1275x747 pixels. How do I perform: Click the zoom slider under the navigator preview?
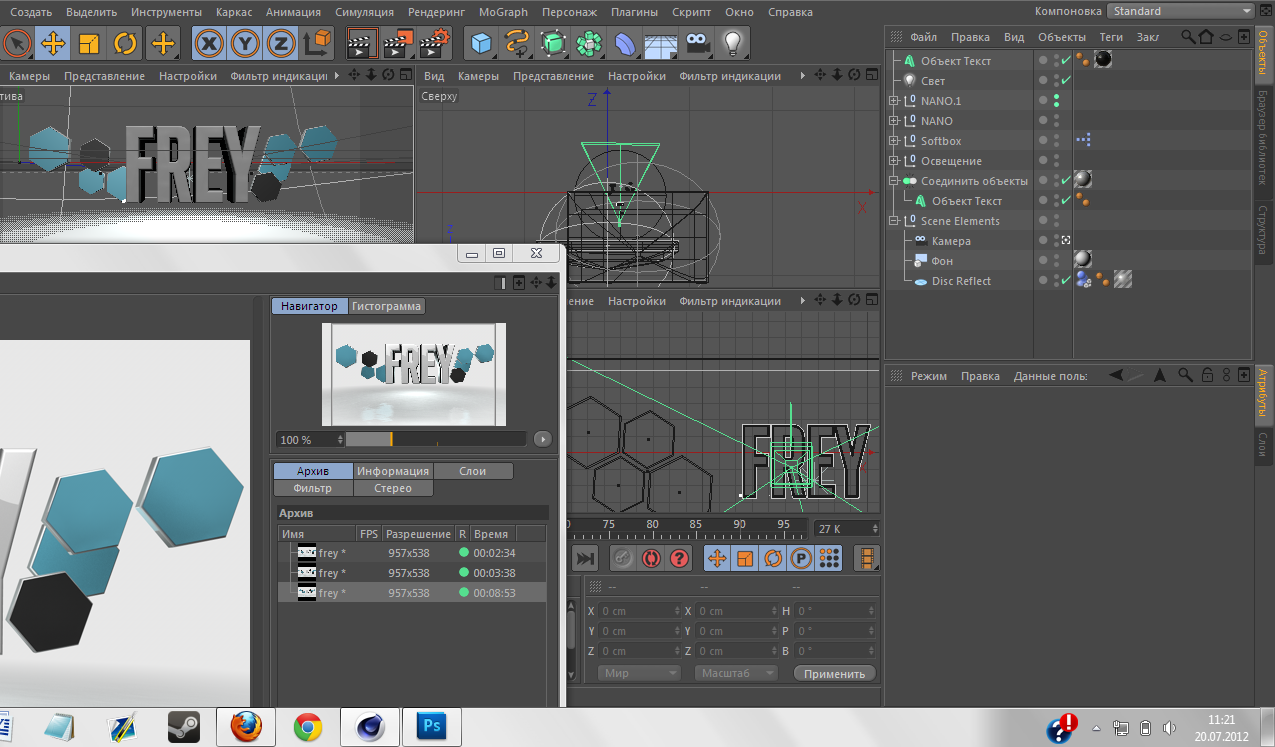tap(435, 439)
